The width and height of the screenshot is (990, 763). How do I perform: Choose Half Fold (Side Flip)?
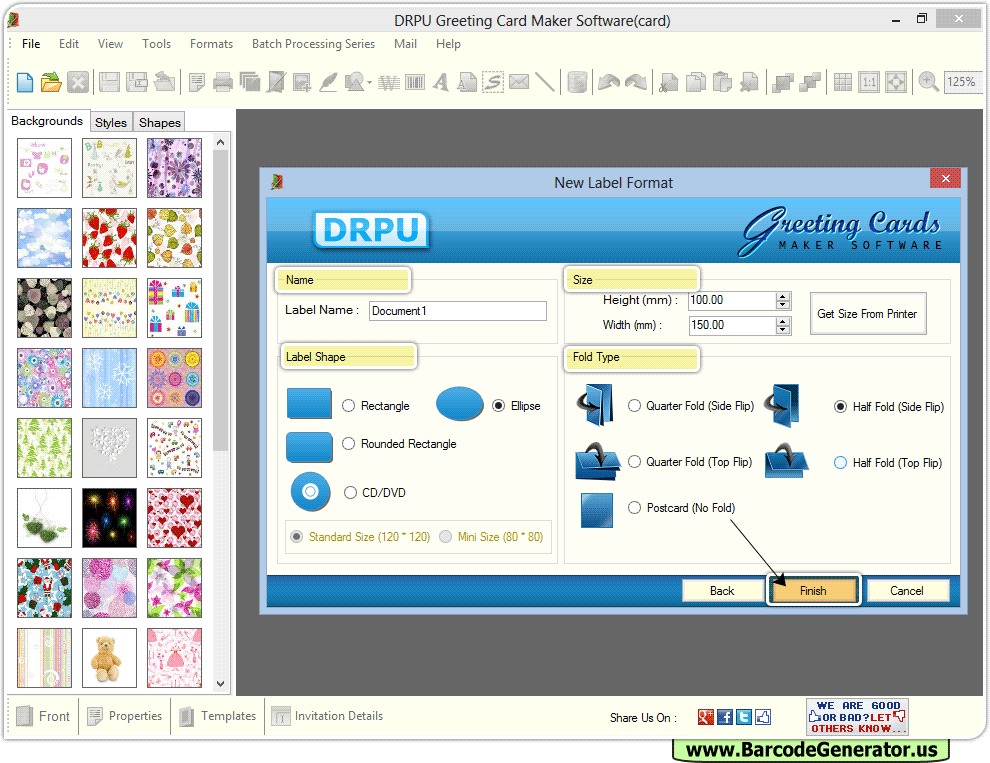(x=840, y=407)
